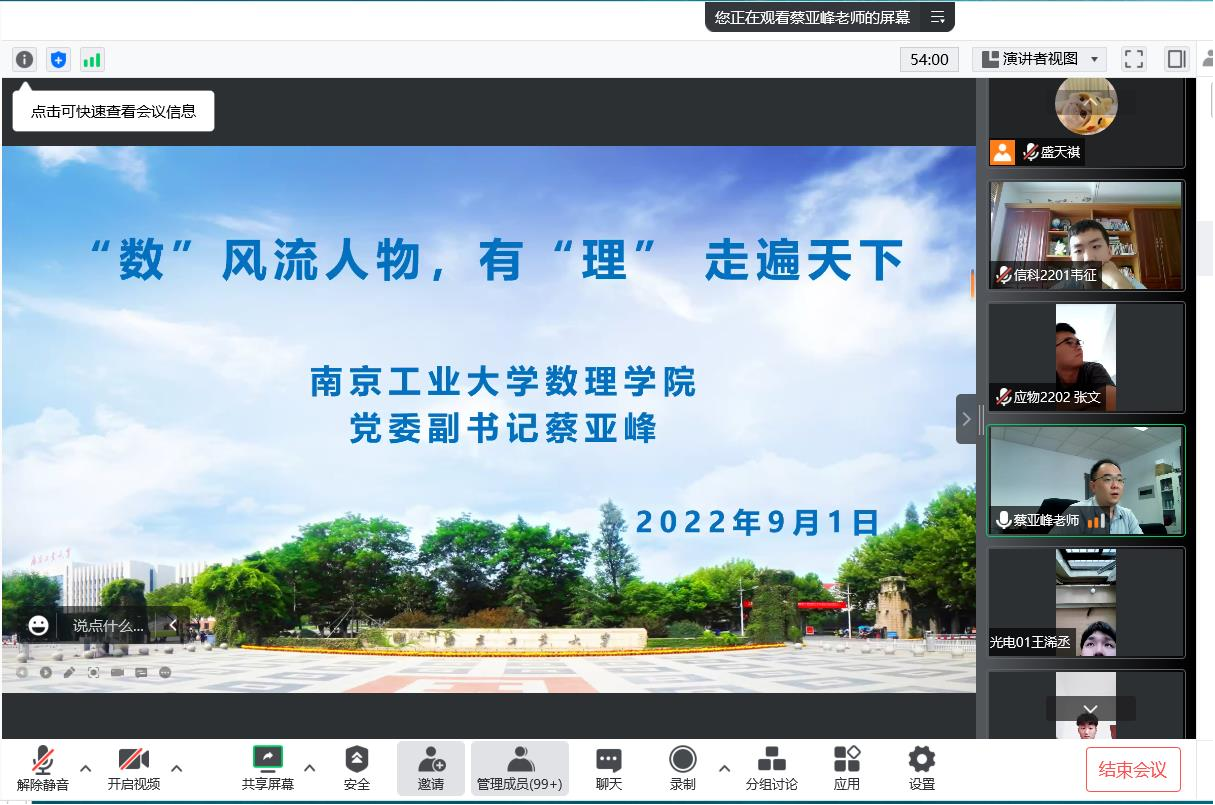Turn on camera with 开启视频
This screenshot has width=1215, height=805.
(x=134, y=768)
